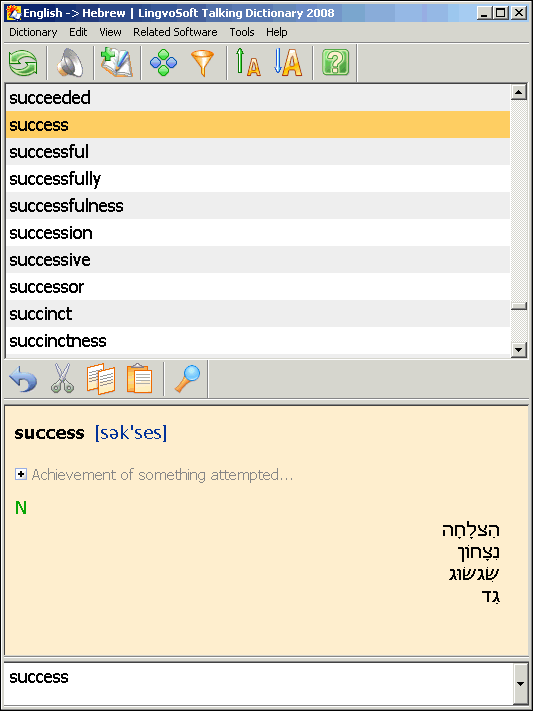Increase font size with blue arrow A
This screenshot has height=711, width=533.
click(288, 63)
